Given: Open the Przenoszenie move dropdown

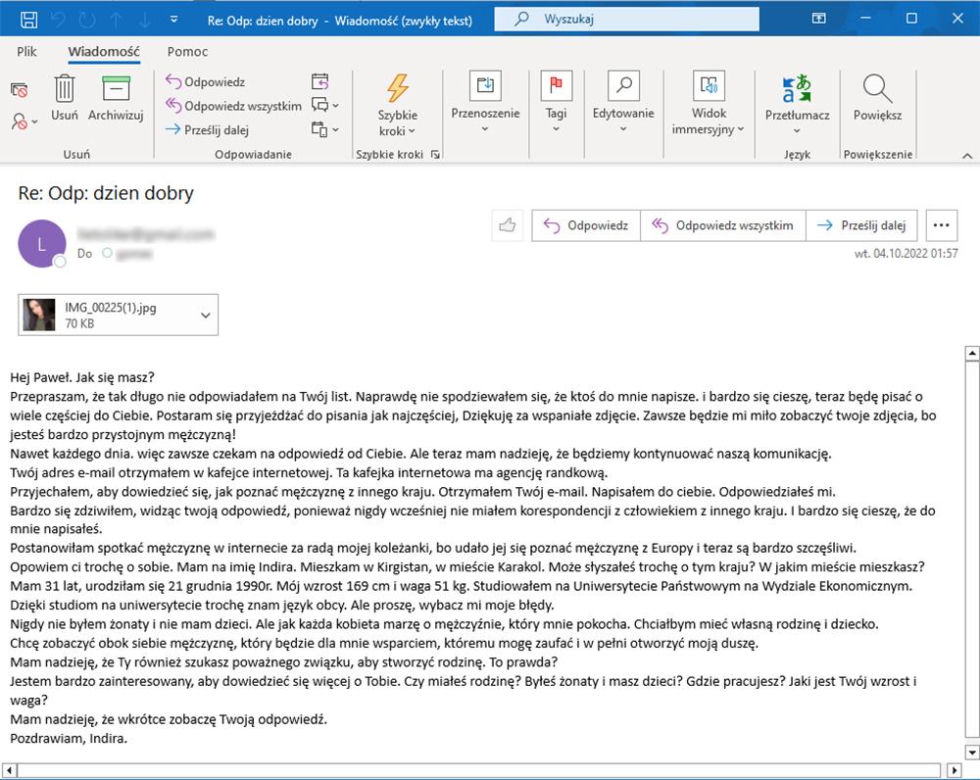Looking at the screenshot, I should pos(485,102).
